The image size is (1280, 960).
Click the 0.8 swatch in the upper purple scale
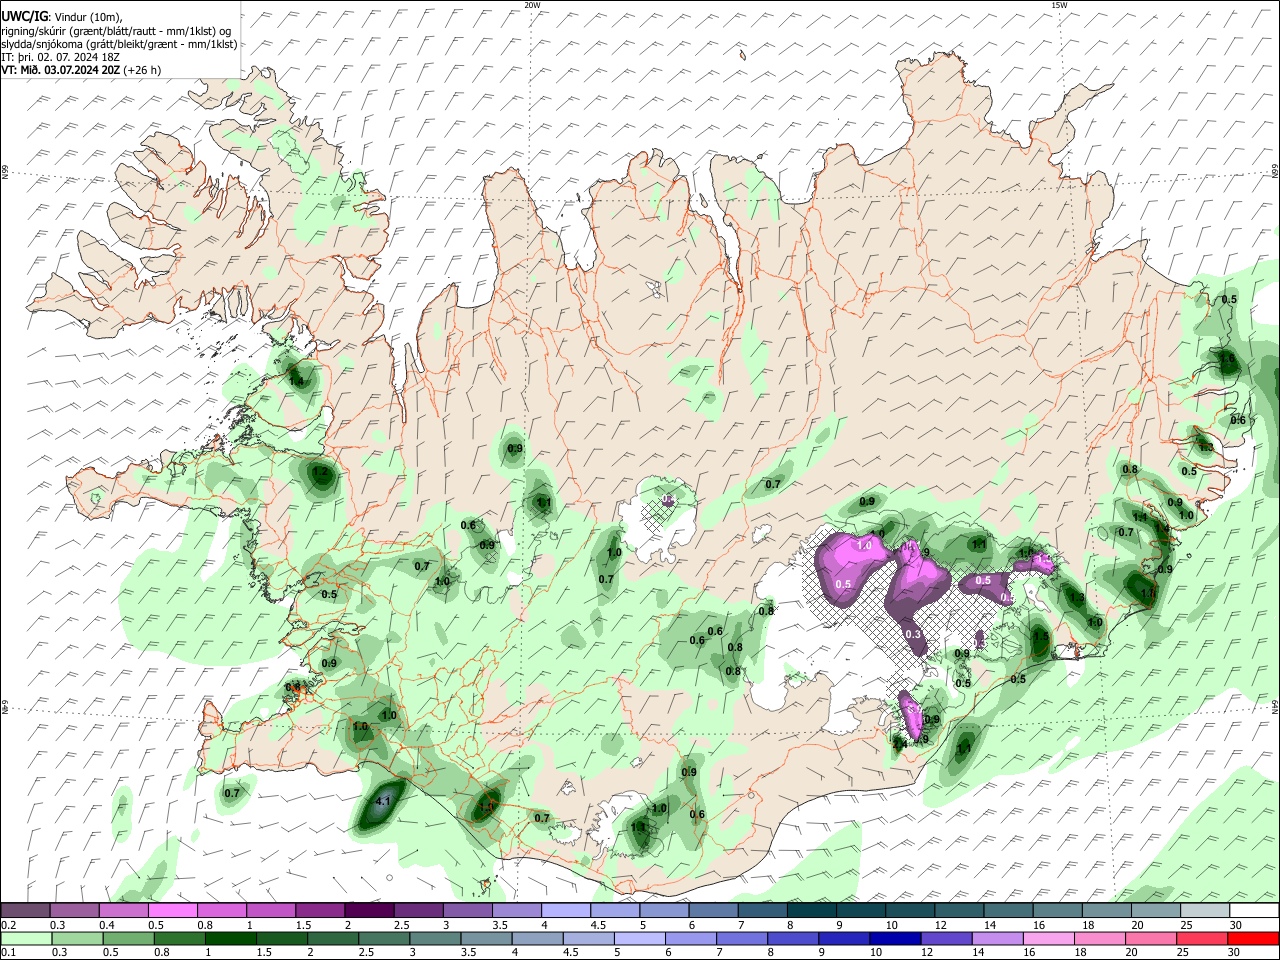click(x=221, y=910)
